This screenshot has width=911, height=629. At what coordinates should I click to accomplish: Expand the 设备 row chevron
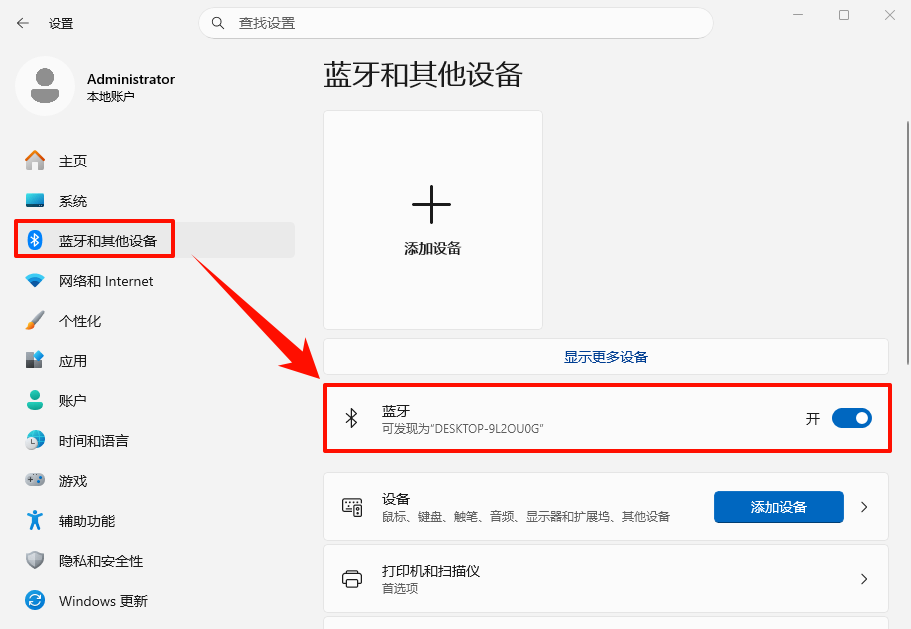click(864, 507)
